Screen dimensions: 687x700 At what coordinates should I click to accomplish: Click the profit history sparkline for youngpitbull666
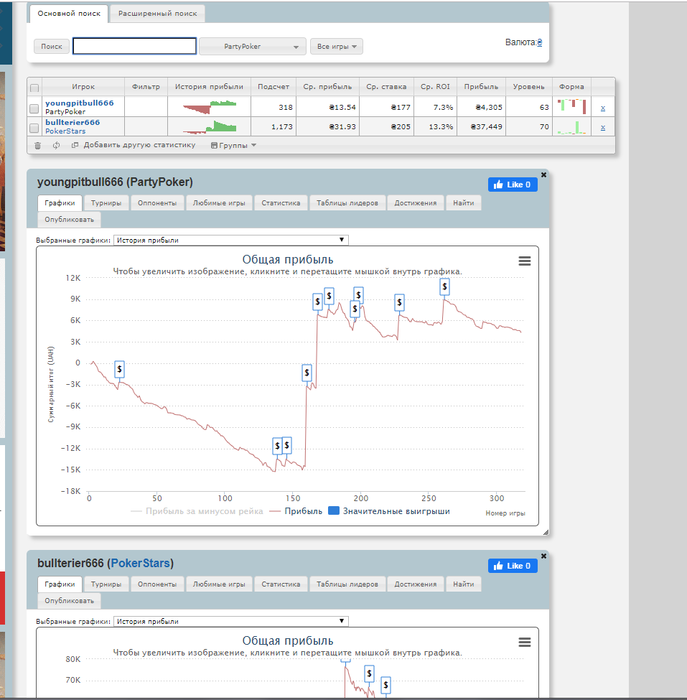coord(209,107)
